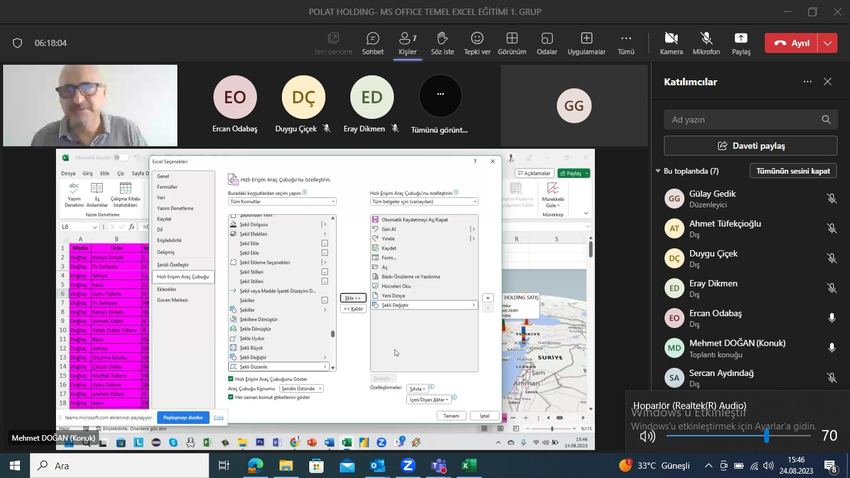Image resolution: width=850 pixels, height=478 pixels.
Task: Click the Windows 'Ara' search box
Action: 119,466
